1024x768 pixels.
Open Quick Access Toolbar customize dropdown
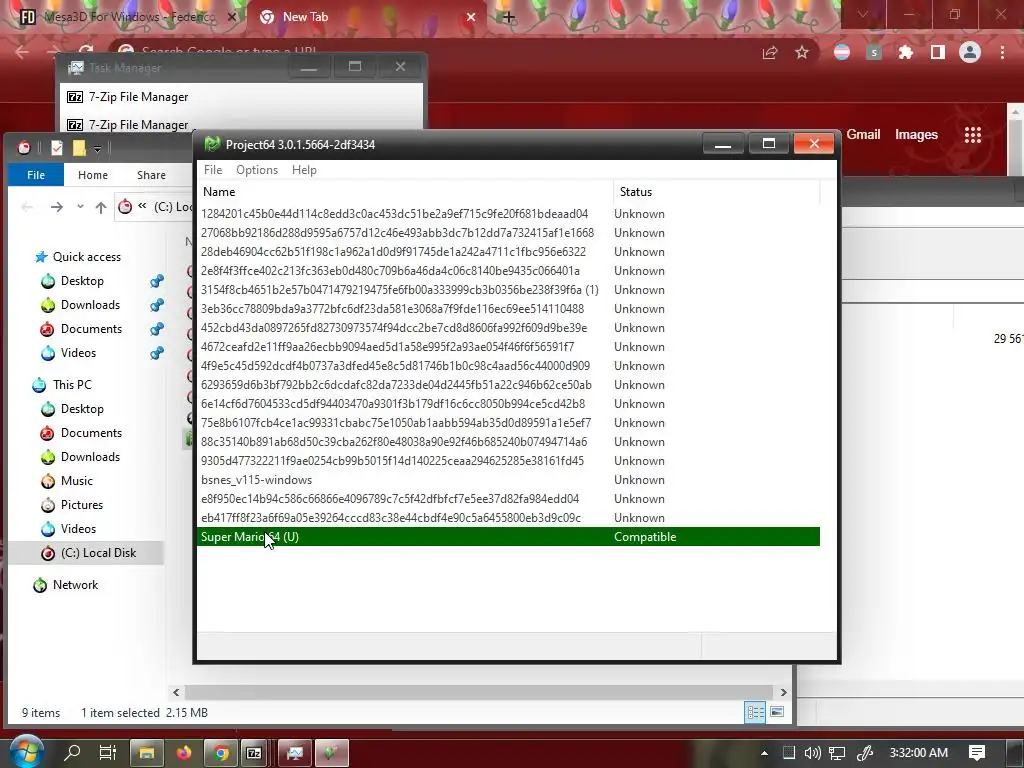[97, 149]
